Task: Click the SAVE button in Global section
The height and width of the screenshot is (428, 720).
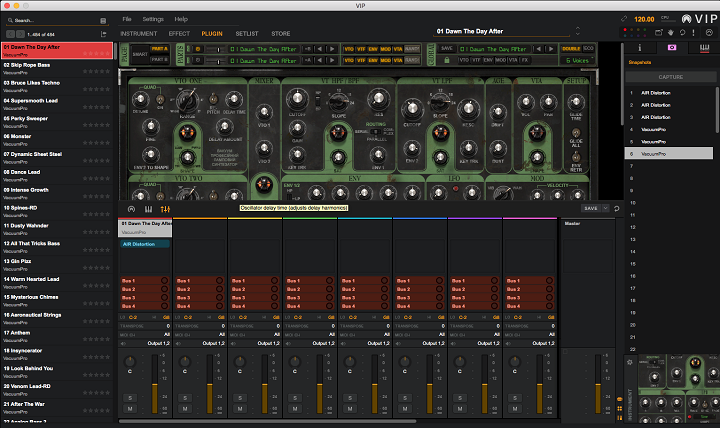Action: pyautogui.click(x=447, y=47)
